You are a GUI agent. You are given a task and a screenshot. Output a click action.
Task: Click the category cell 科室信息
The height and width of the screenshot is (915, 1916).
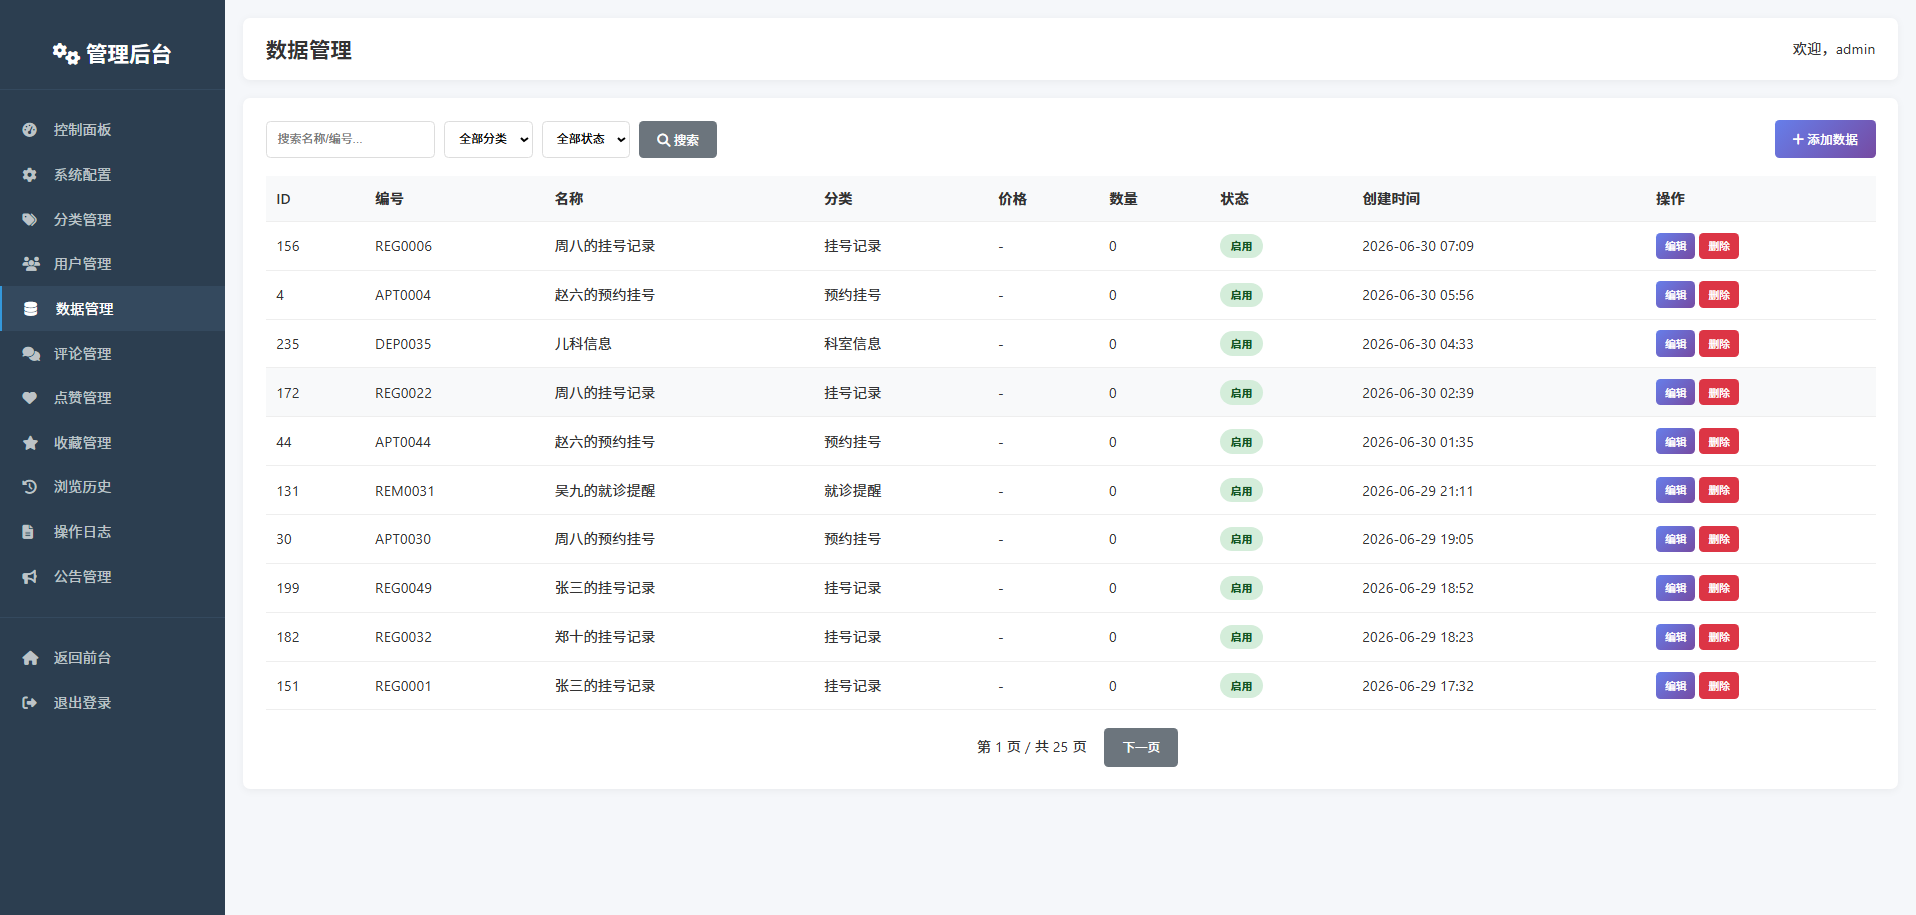click(852, 344)
